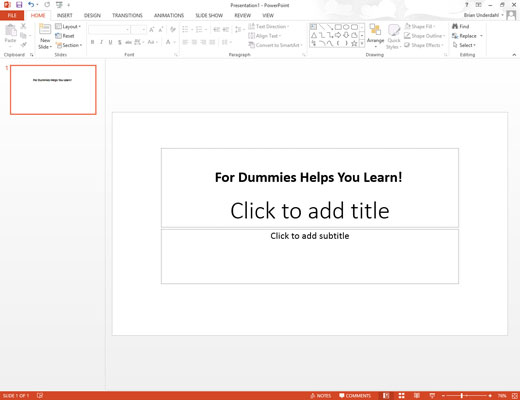Switch to the INSERT tab
Screen dimensions: 520x400
(x=64, y=15)
